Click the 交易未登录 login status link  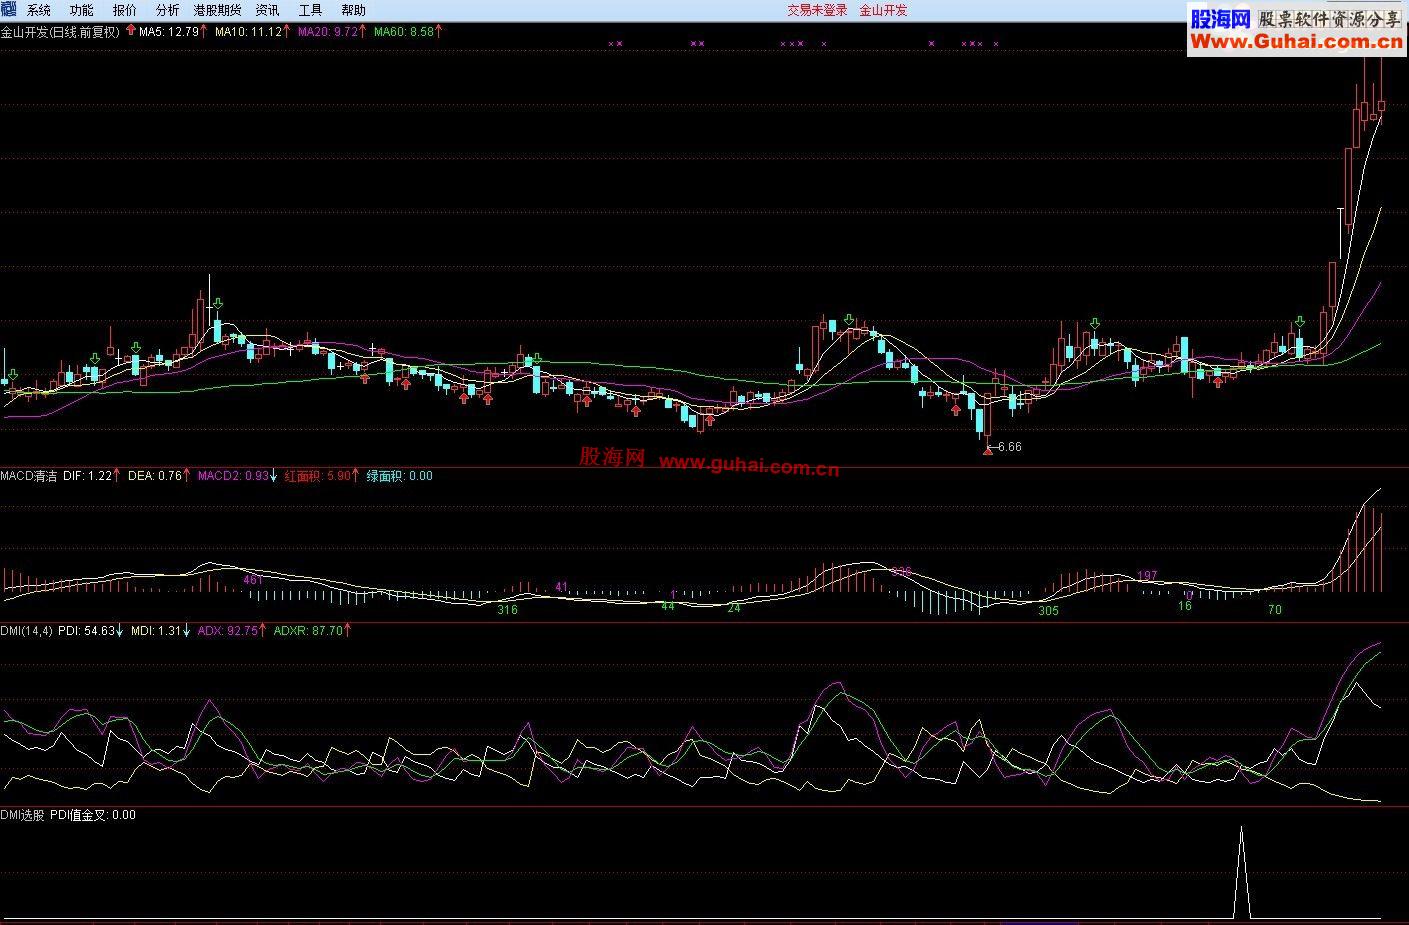[817, 10]
